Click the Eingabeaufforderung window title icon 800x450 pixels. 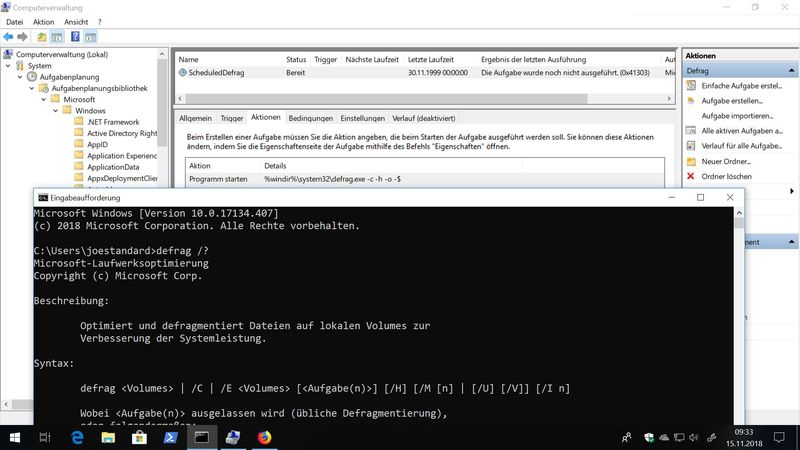click(x=43, y=197)
